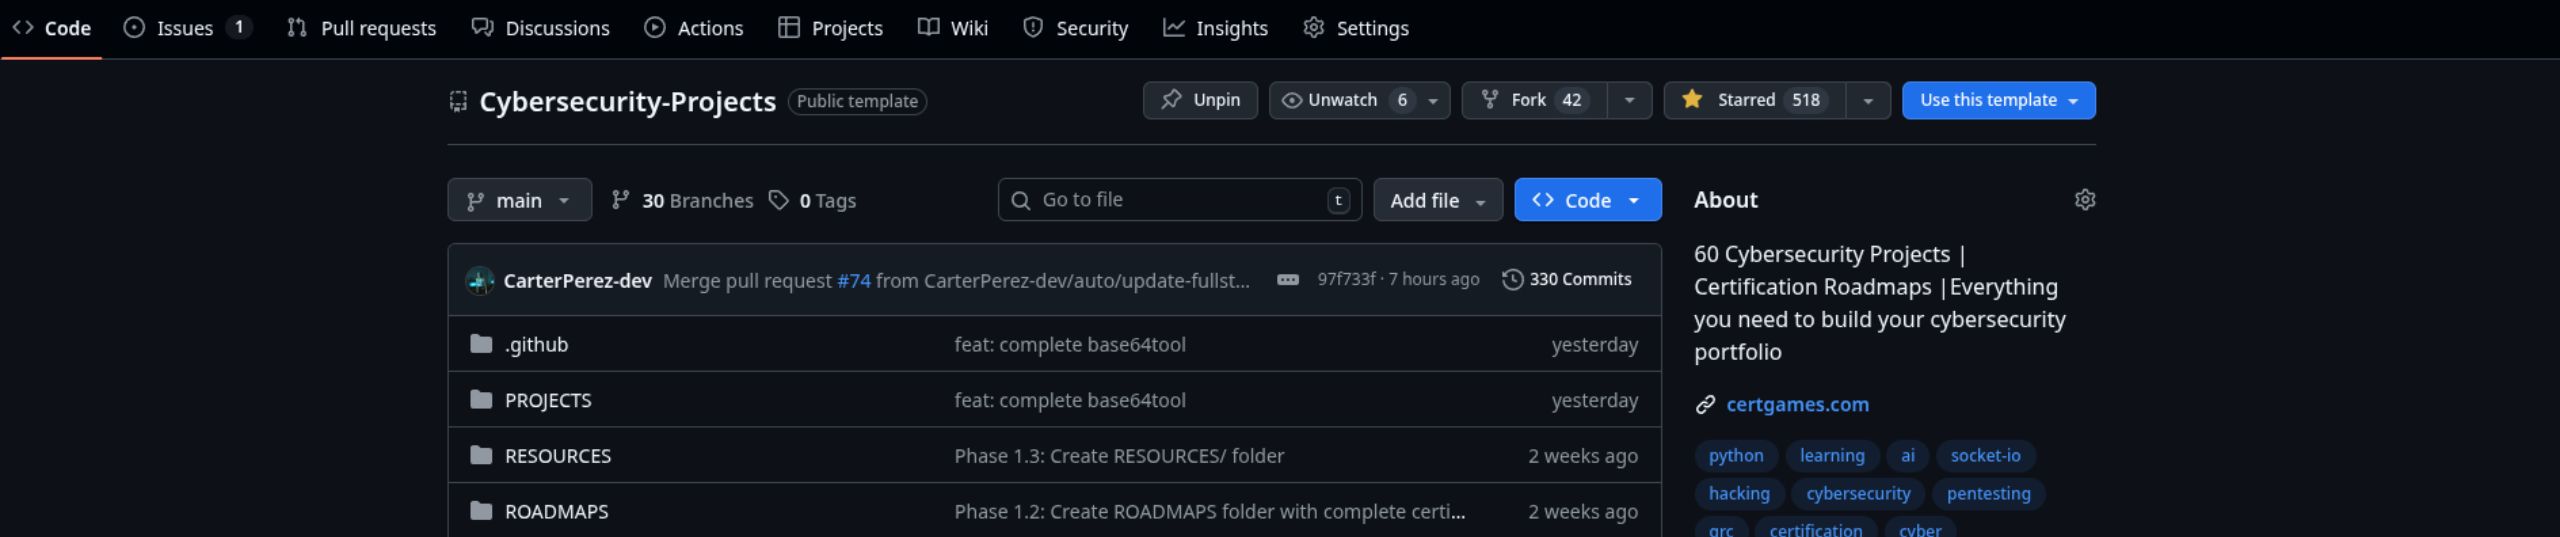The width and height of the screenshot is (2560, 537).
Task: Expand commit message ellipsis icon
Action: click(1287, 280)
